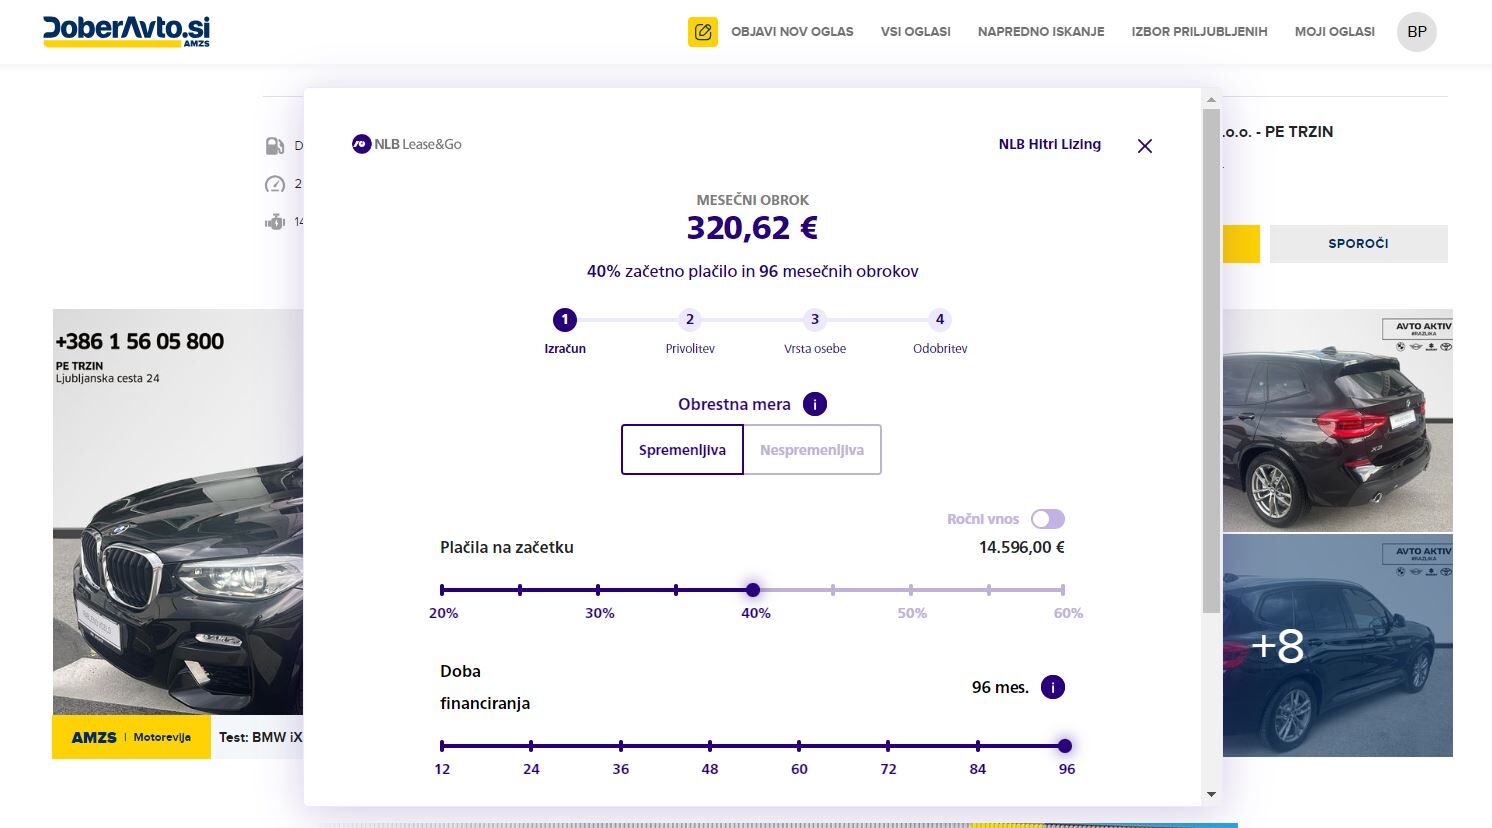The image size is (1492, 828).
Task: Click the info icon beside Obrestna mera
Action: coord(814,404)
